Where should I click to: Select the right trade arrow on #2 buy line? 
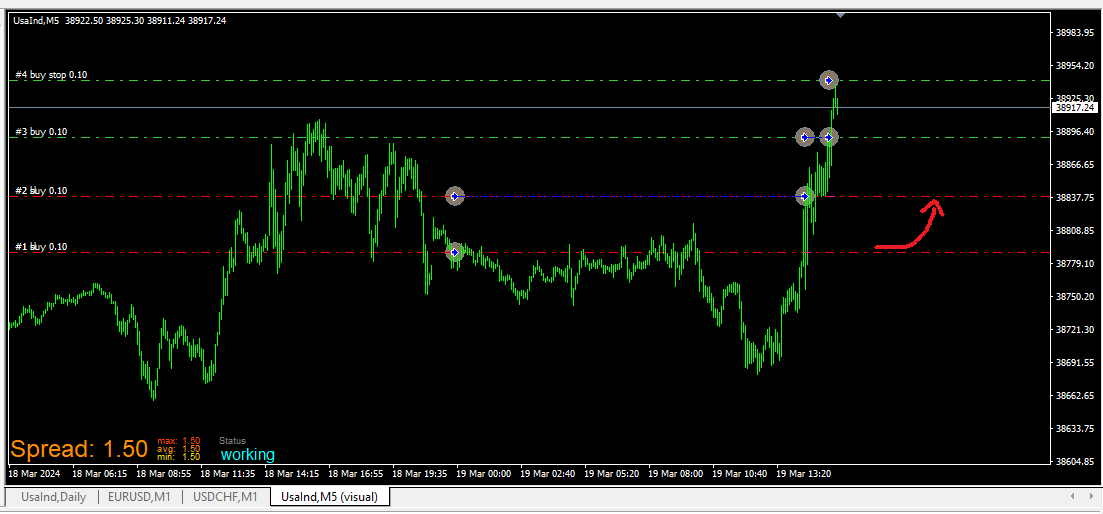pos(805,196)
